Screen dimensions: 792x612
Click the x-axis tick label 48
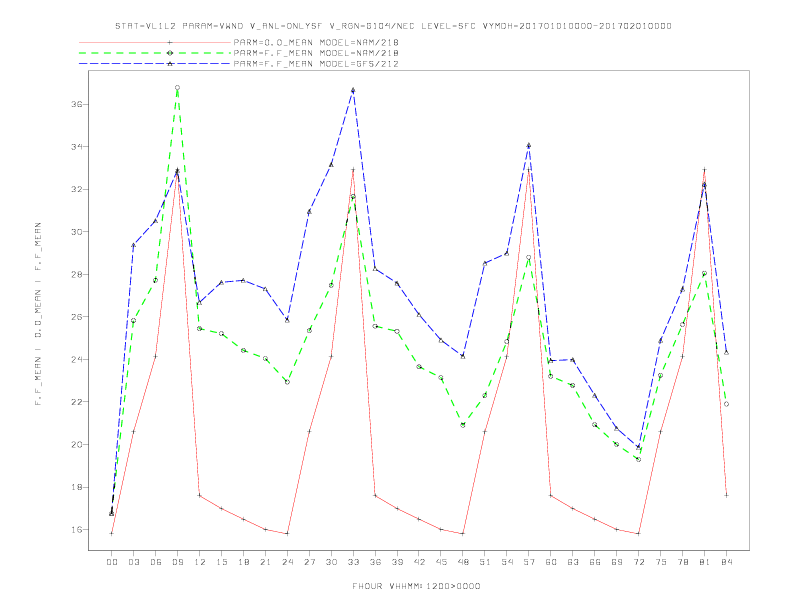click(463, 562)
